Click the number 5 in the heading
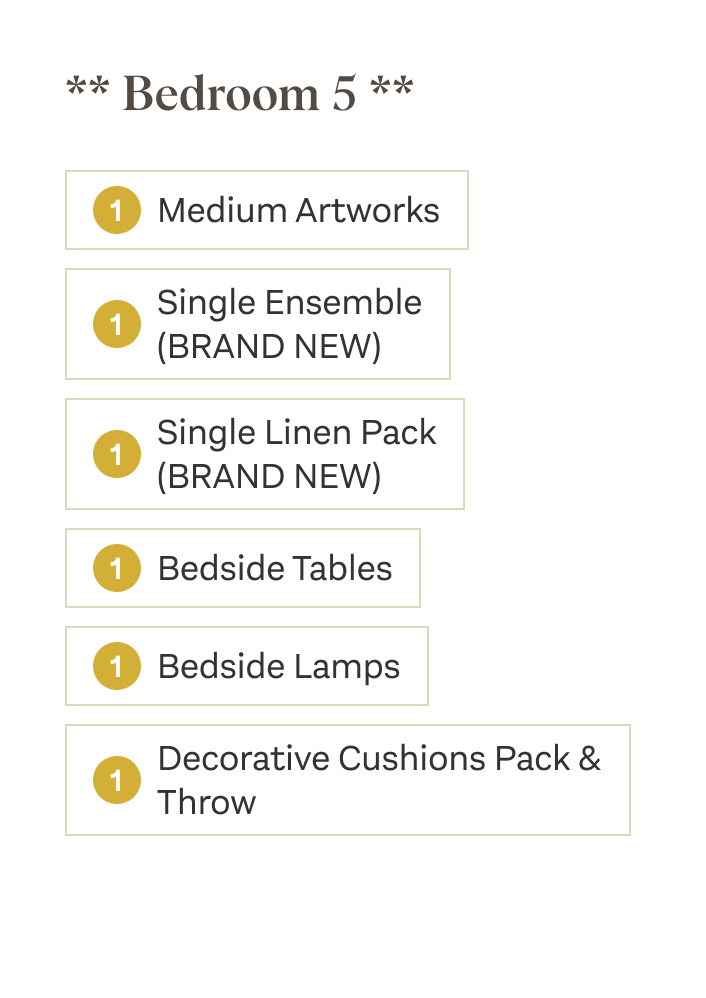Screen dimensions: 706x998 343,94
